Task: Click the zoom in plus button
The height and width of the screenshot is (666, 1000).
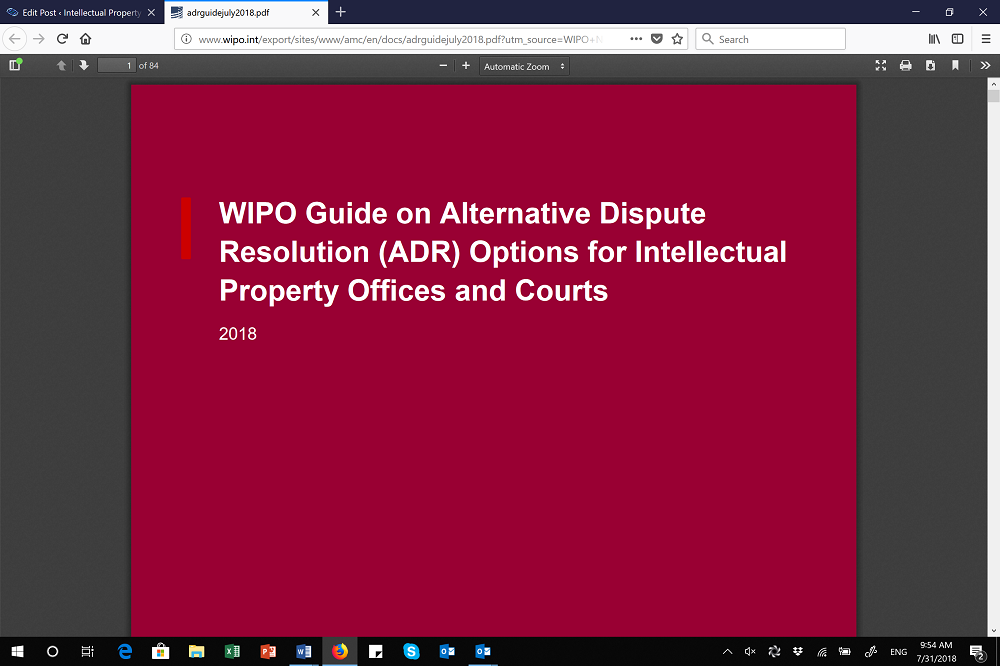Action: pos(466,66)
